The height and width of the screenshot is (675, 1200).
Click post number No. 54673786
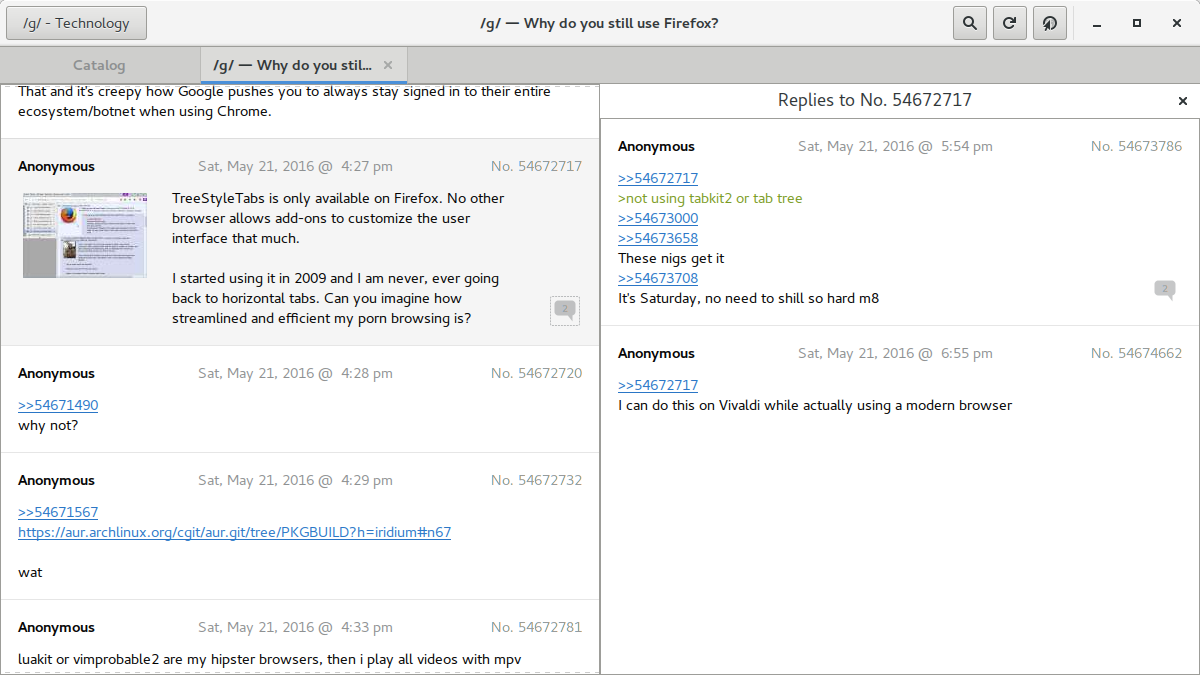coord(1136,146)
